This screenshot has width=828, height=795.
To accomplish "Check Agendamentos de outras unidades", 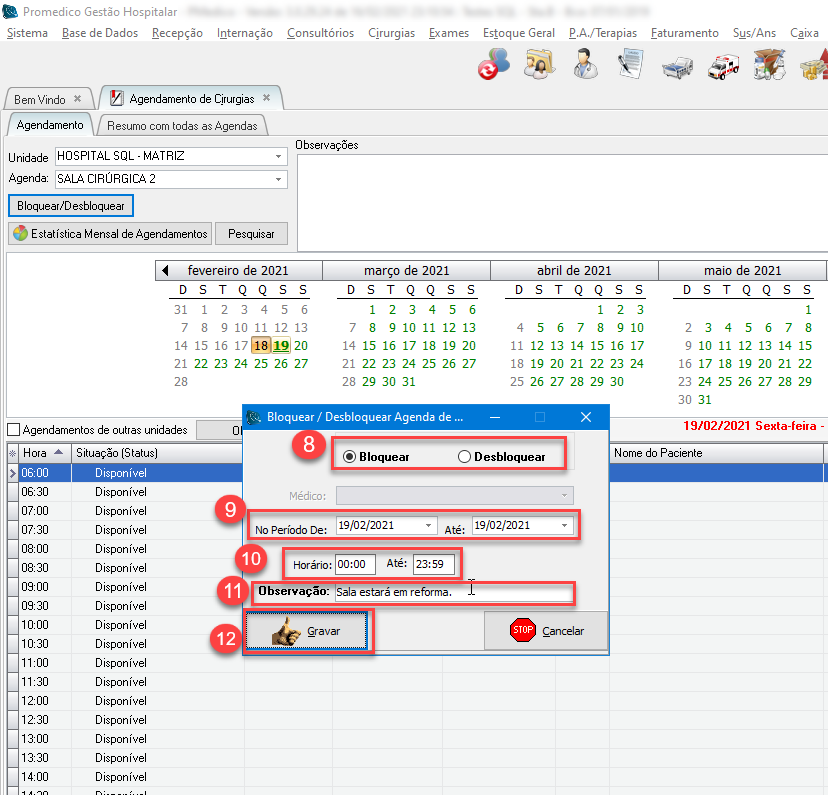I will 14,430.
